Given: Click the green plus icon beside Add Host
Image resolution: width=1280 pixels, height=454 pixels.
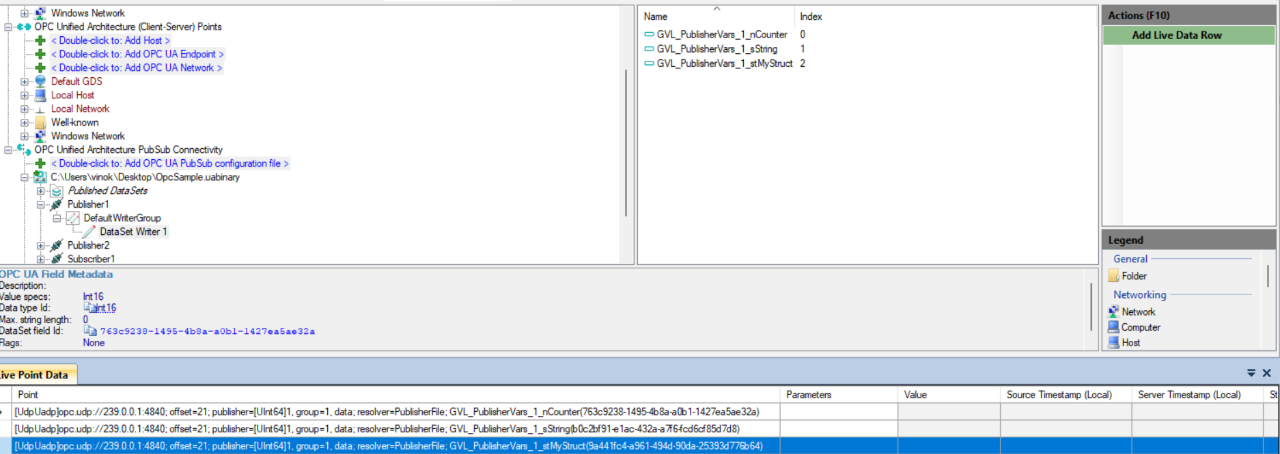Looking at the screenshot, I should [40, 40].
